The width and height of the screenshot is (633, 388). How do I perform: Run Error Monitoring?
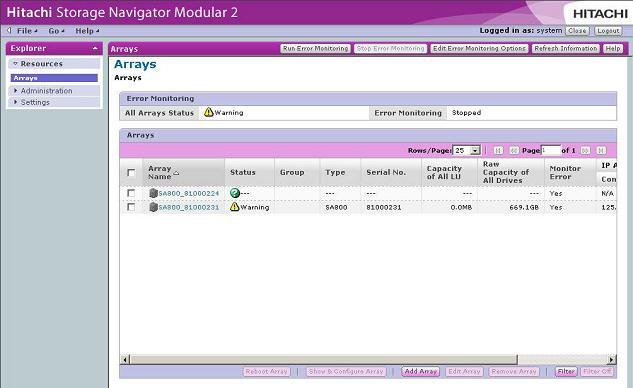[x=315, y=48]
